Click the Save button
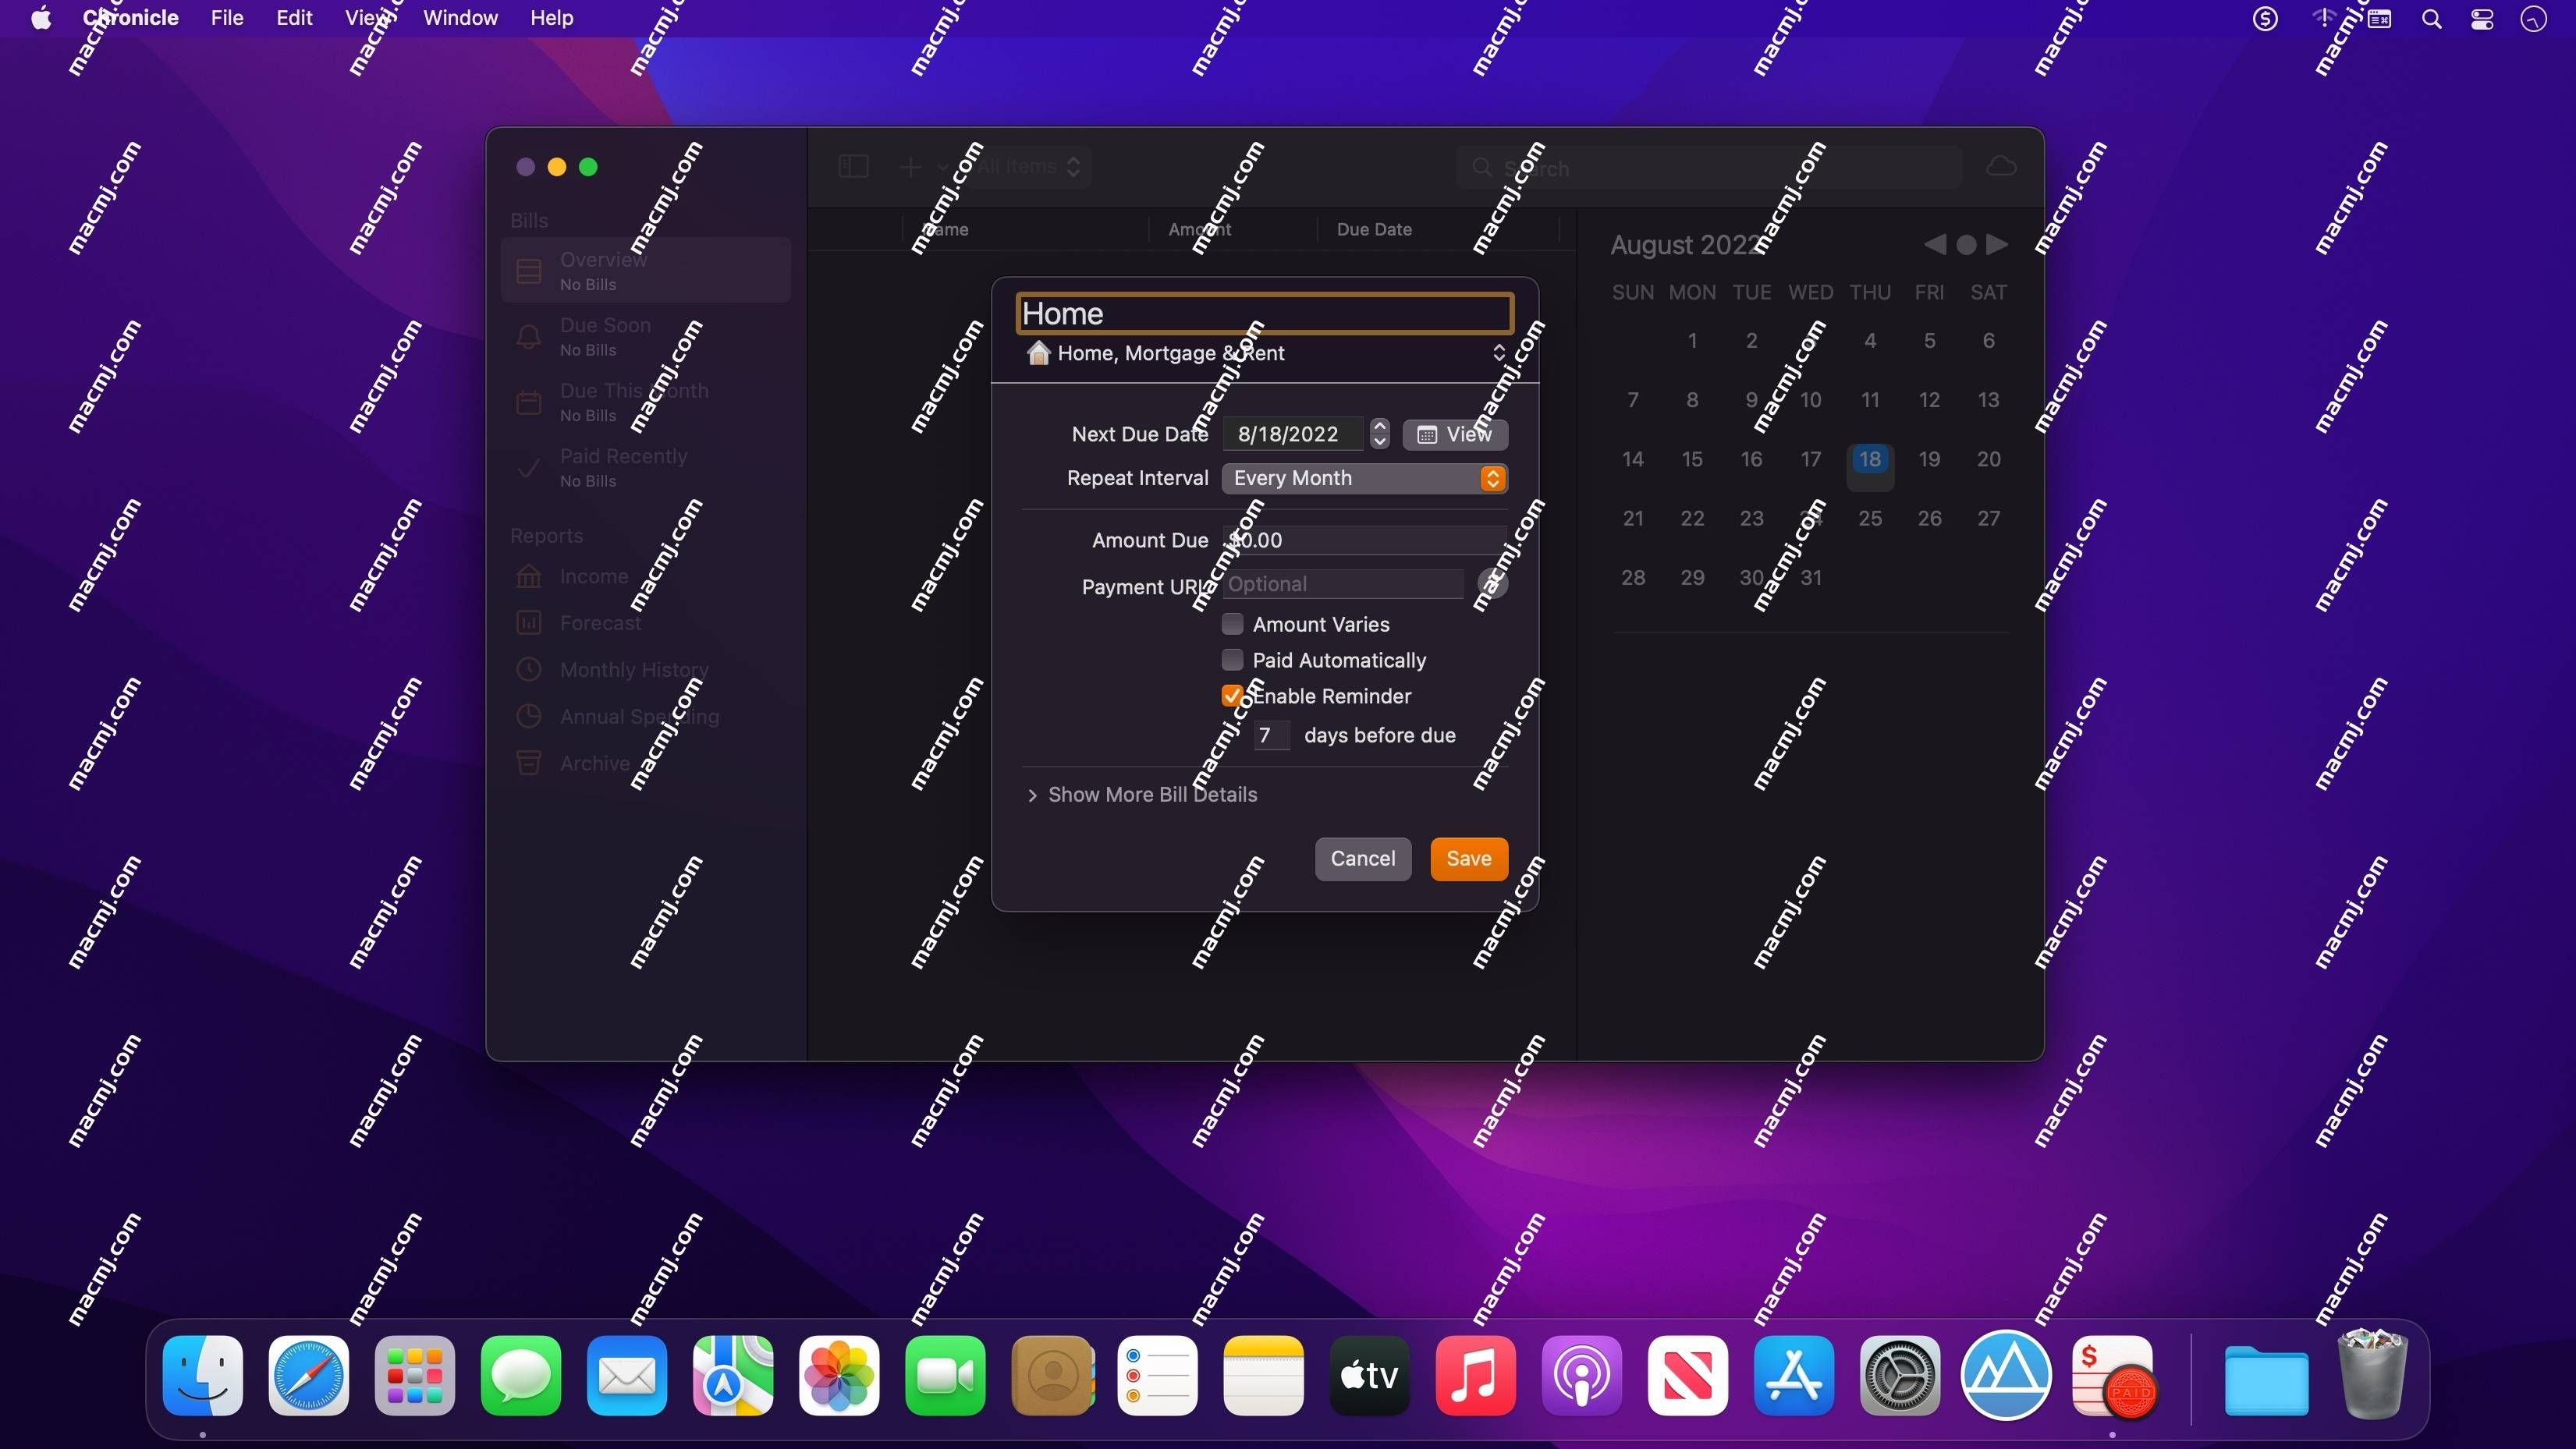Viewport: 2576px width, 1449px height. [x=1468, y=858]
